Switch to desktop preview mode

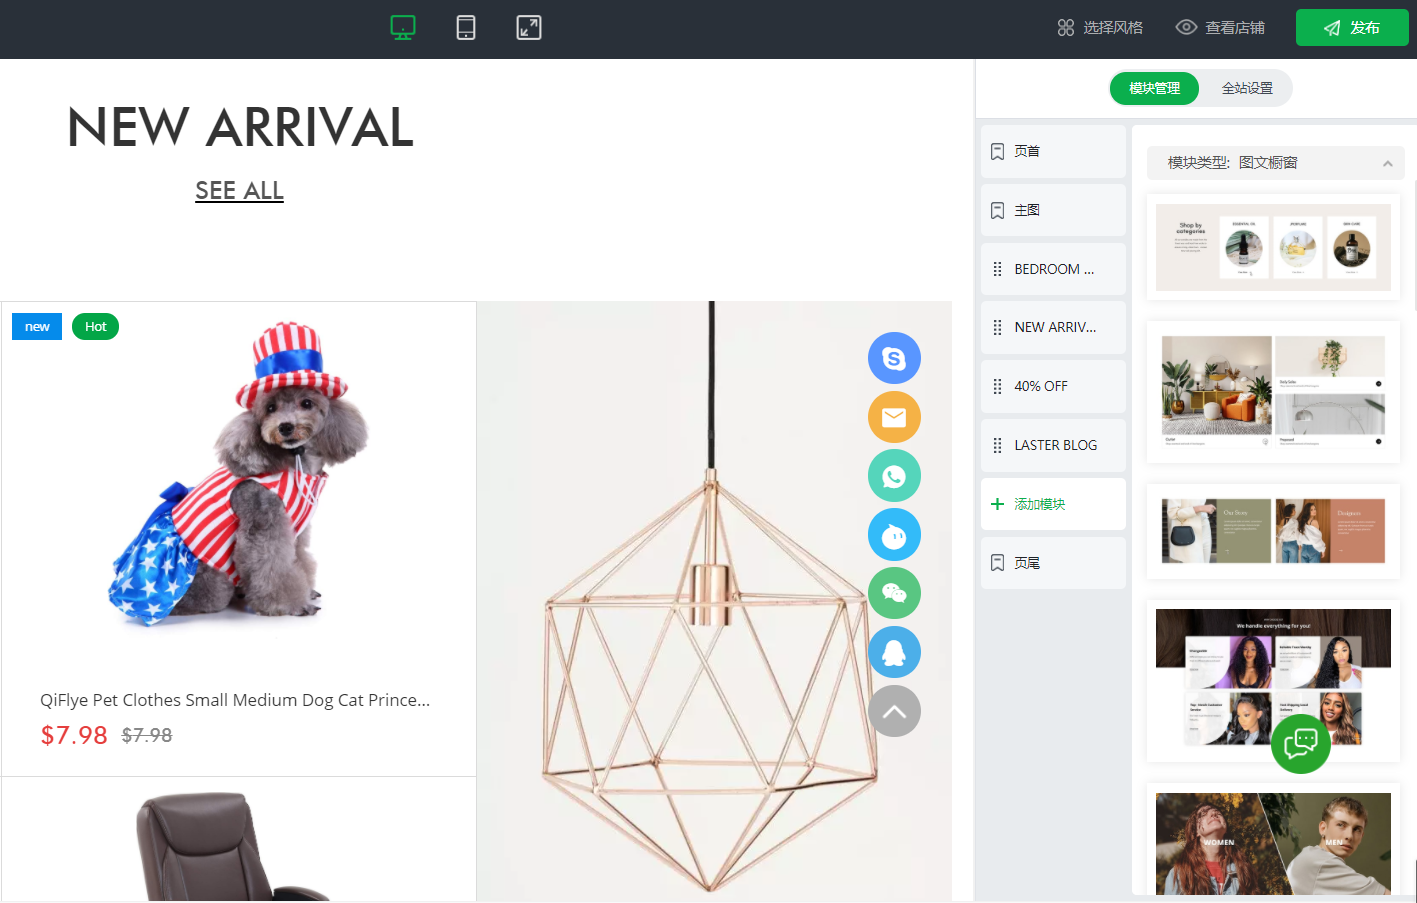pyautogui.click(x=403, y=28)
